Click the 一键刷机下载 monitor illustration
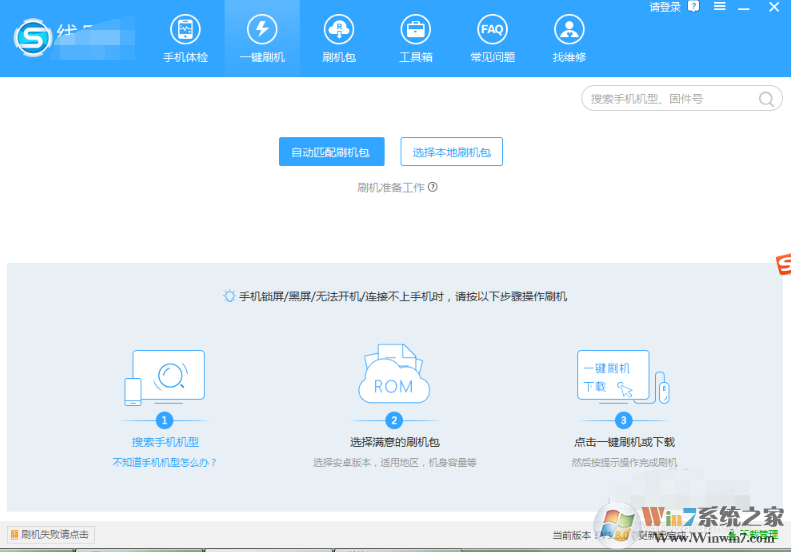The width and height of the screenshot is (791, 552). [x=622, y=377]
